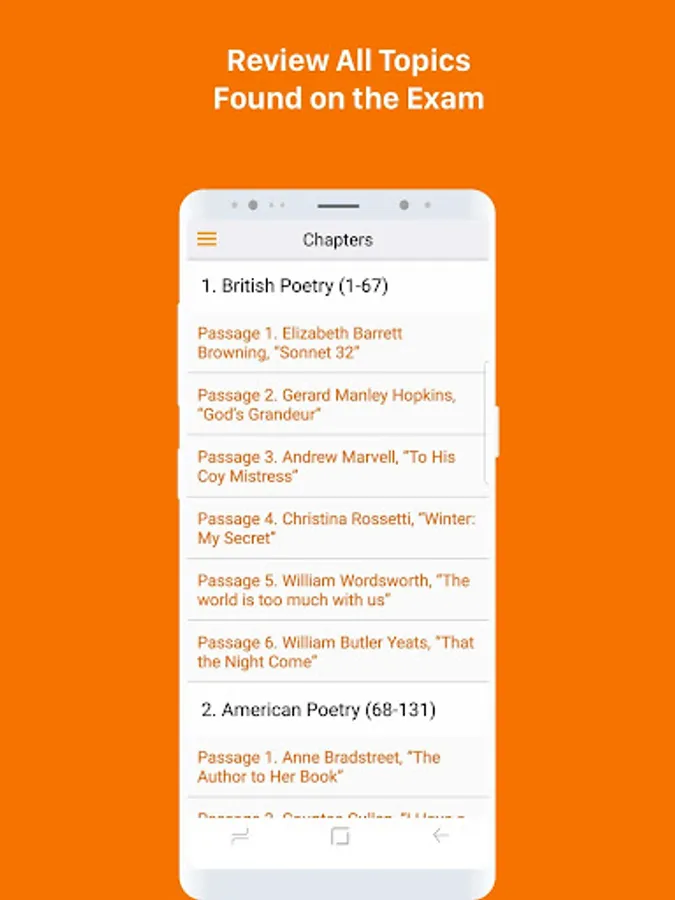Open Passage 6 William Butler Yeats passage
The image size is (675, 900).
pyautogui.click(x=338, y=651)
